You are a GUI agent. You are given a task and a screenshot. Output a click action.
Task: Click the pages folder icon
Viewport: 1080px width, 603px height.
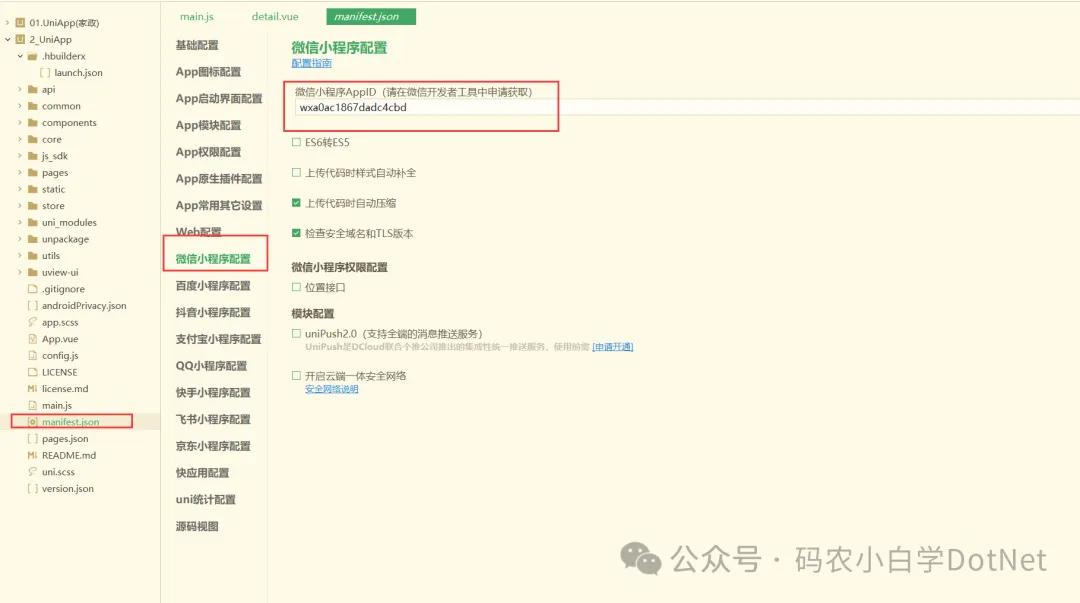point(32,172)
